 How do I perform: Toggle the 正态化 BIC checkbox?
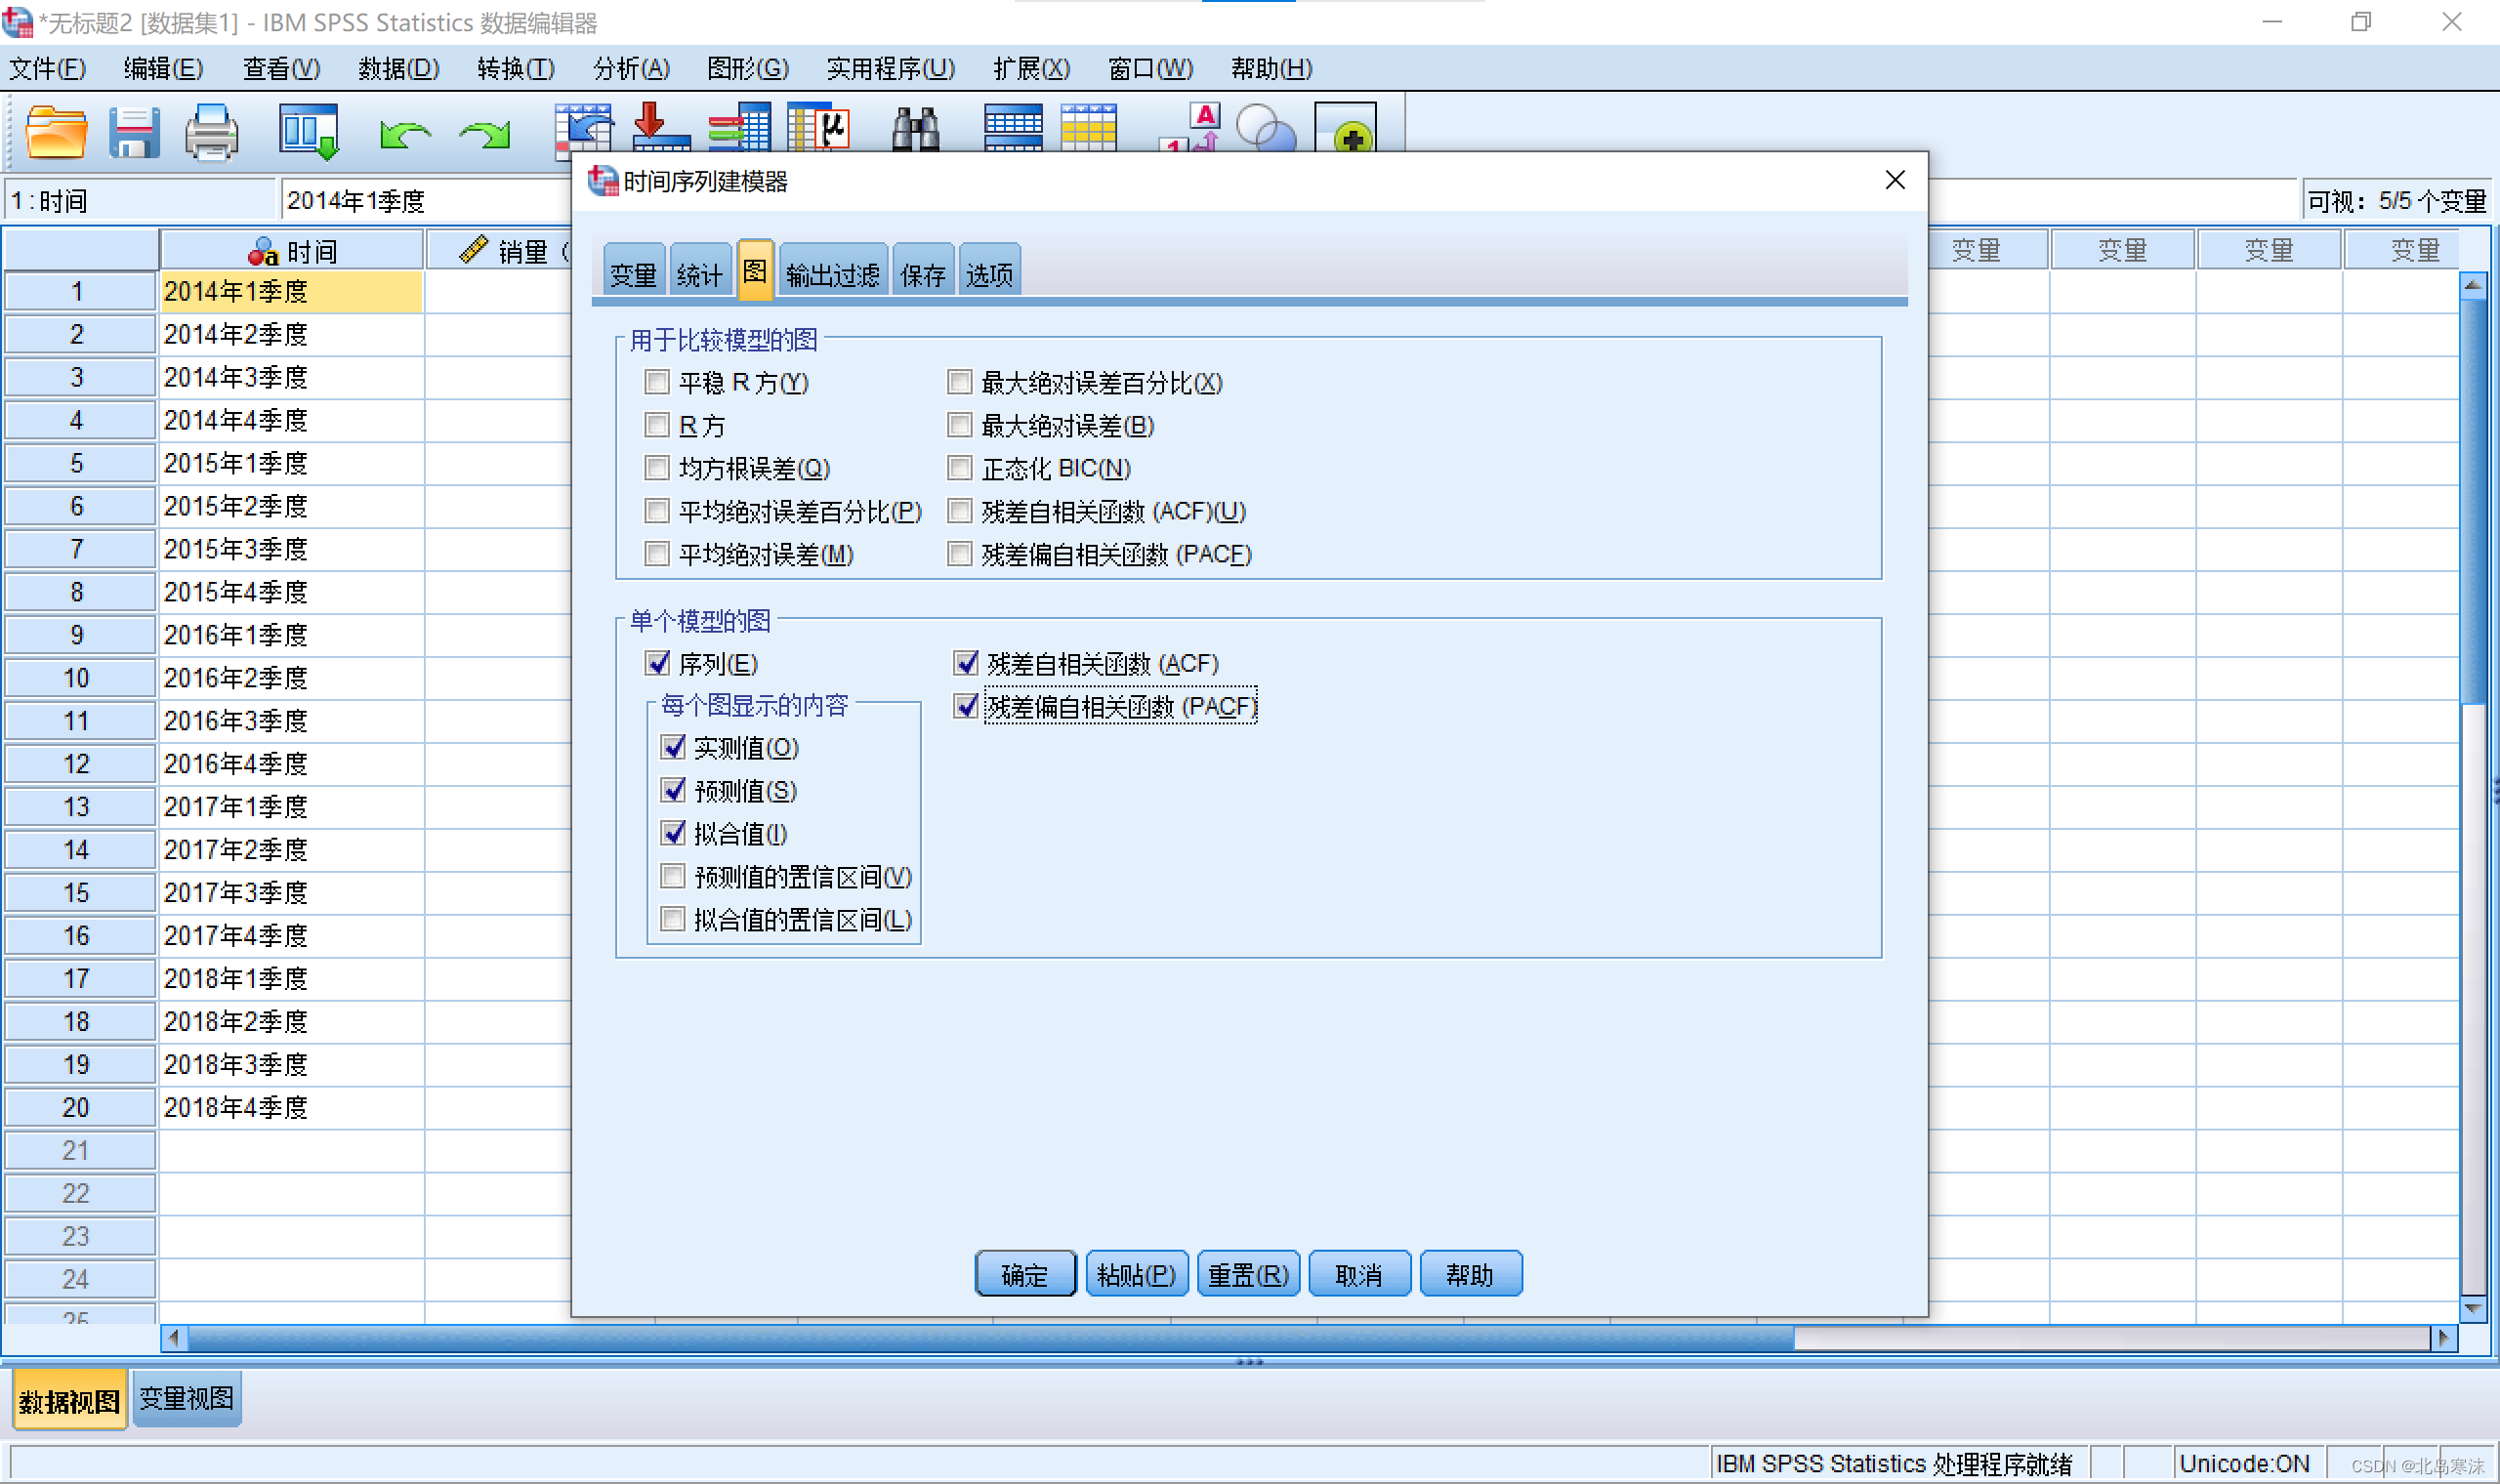click(959, 468)
